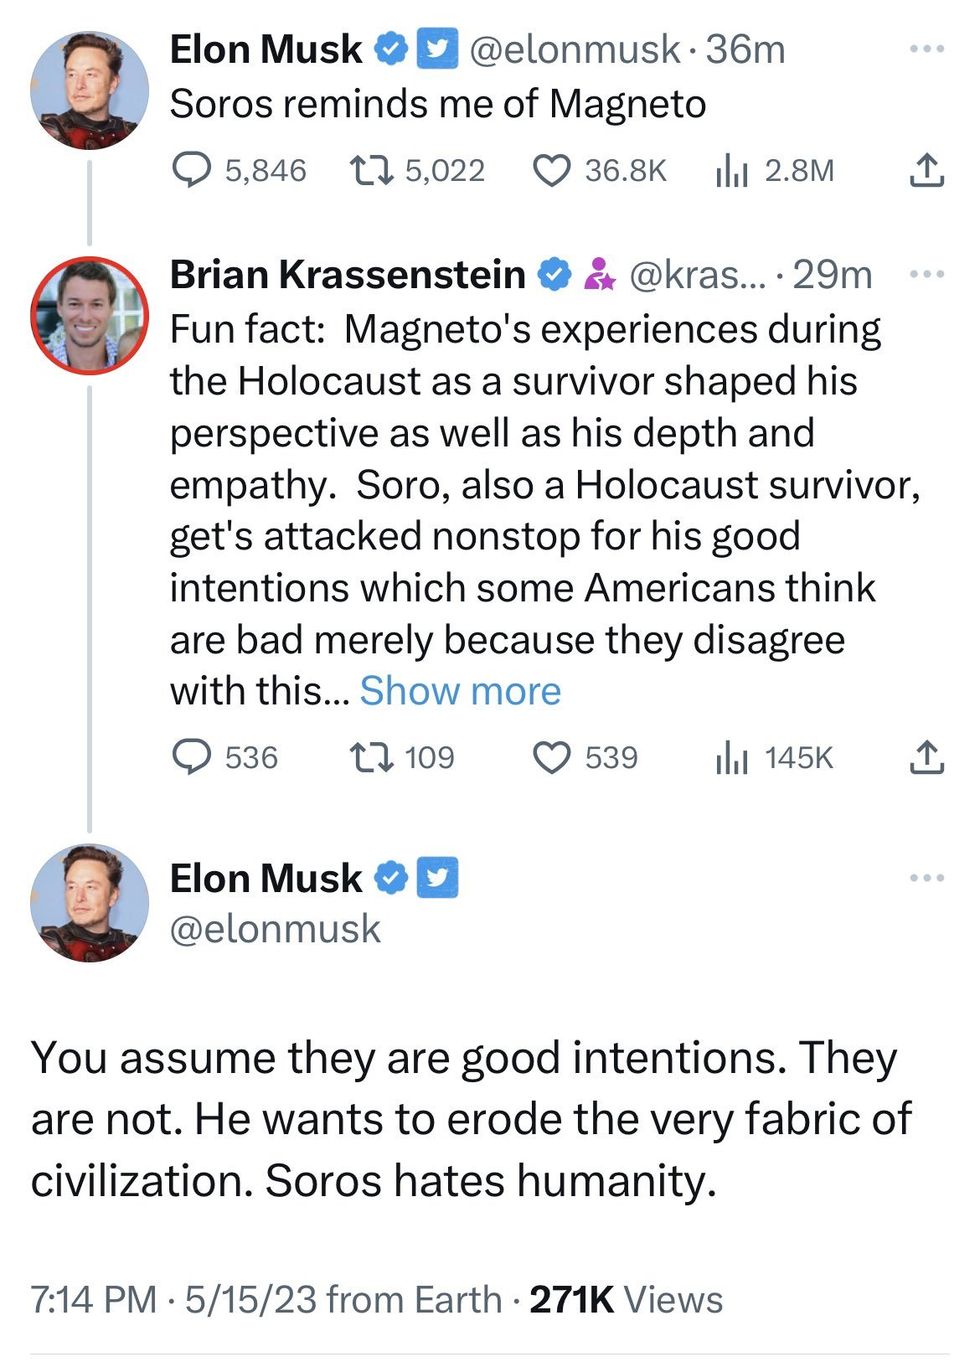View analytics showing 145K views
This screenshot has height=1362, width=980.
[732, 758]
